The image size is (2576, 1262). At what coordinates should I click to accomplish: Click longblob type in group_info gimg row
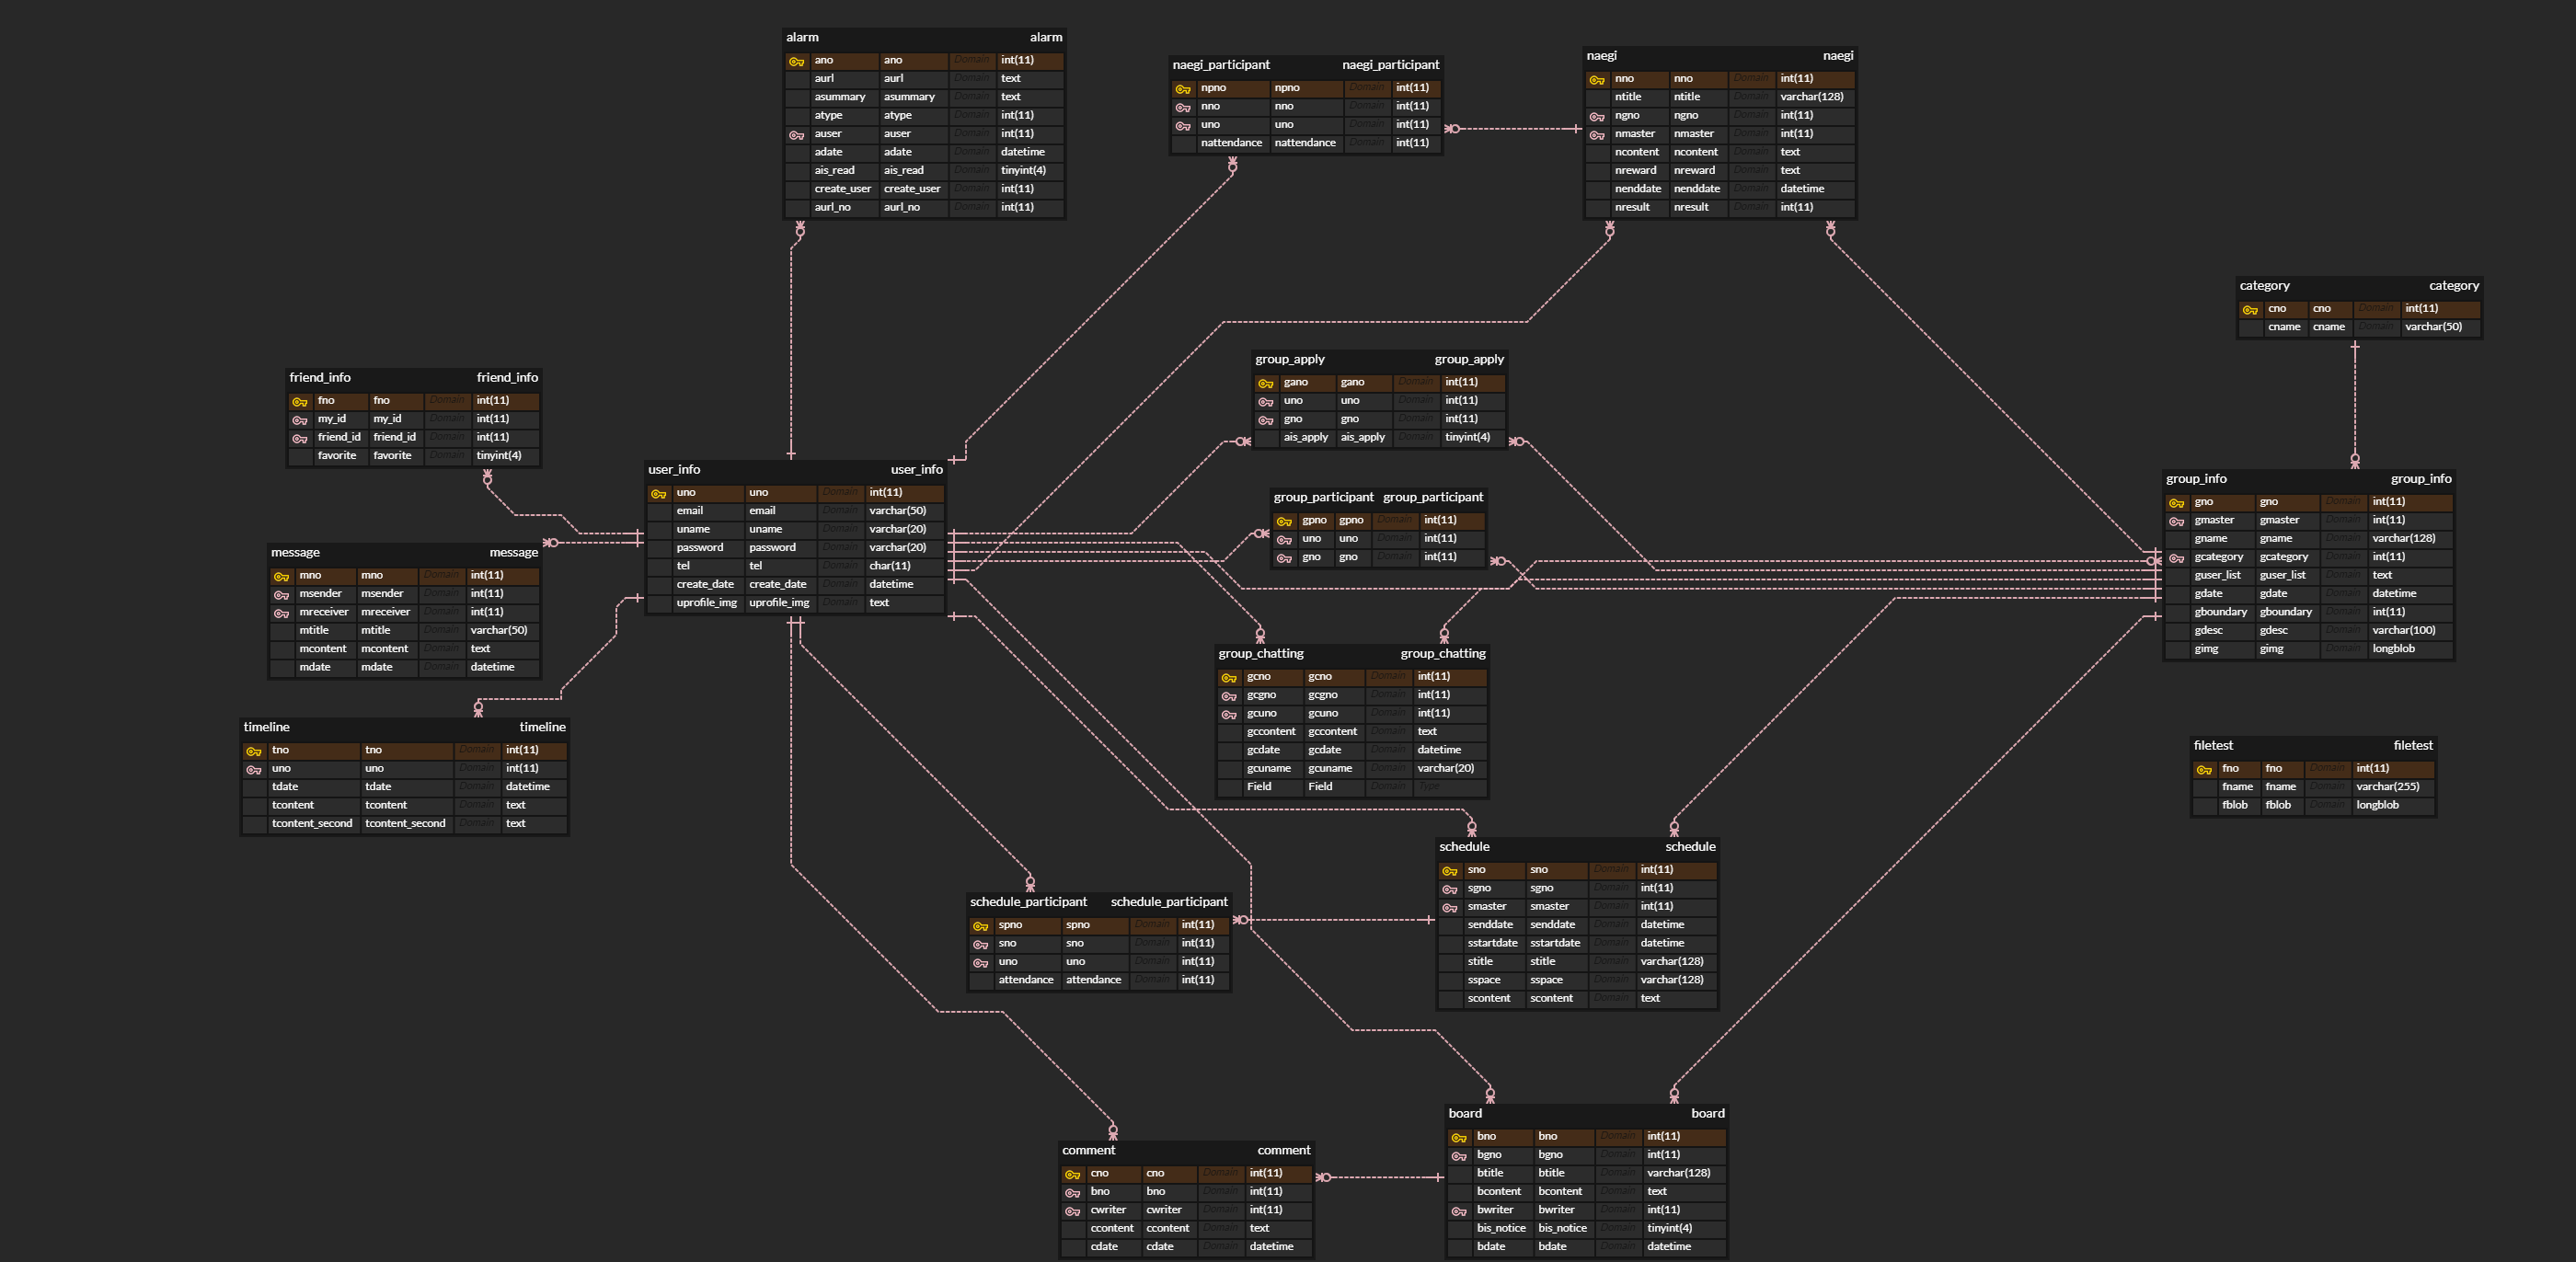[2393, 649]
